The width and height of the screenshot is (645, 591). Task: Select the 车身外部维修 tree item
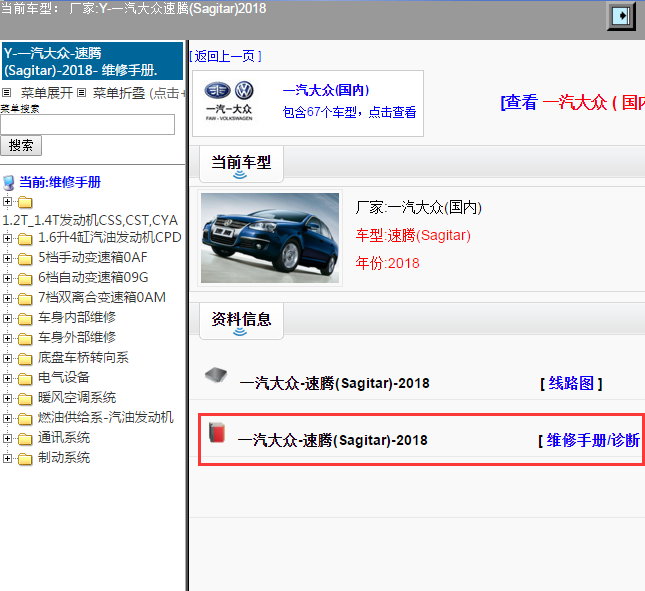[x=77, y=338]
